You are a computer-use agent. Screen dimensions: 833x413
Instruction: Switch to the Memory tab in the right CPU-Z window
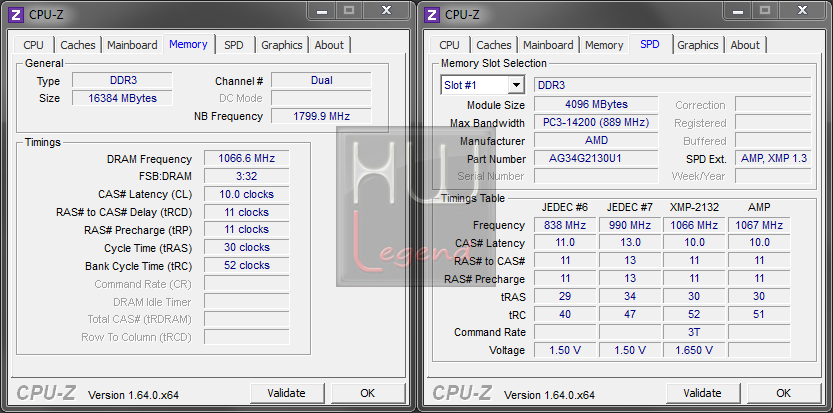[x=604, y=45]
